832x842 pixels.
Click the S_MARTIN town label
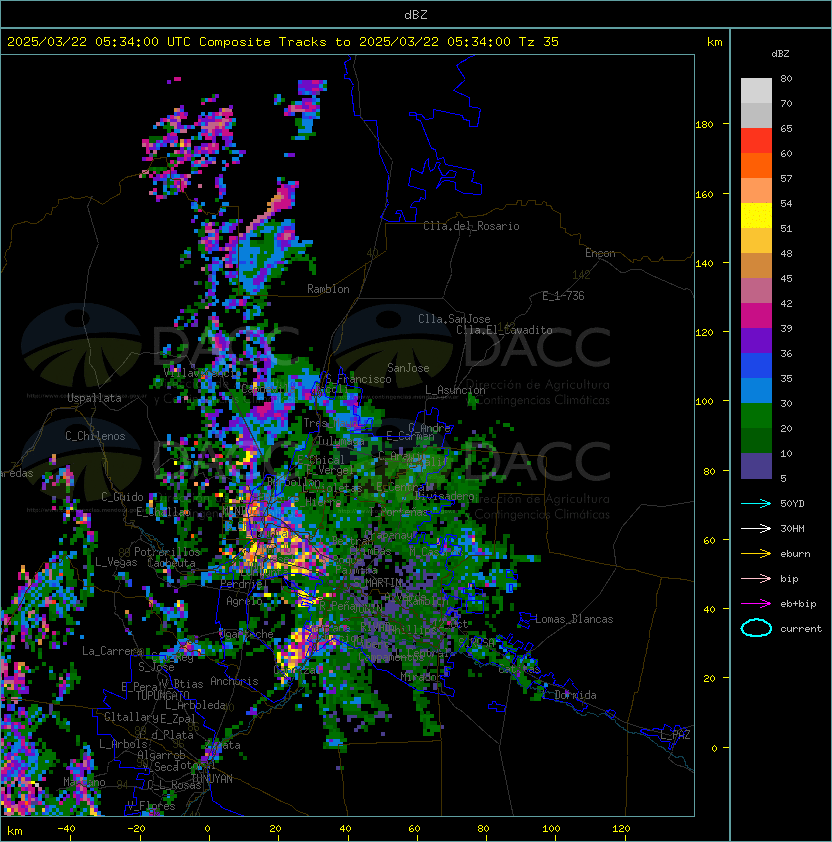click(378, 582)
